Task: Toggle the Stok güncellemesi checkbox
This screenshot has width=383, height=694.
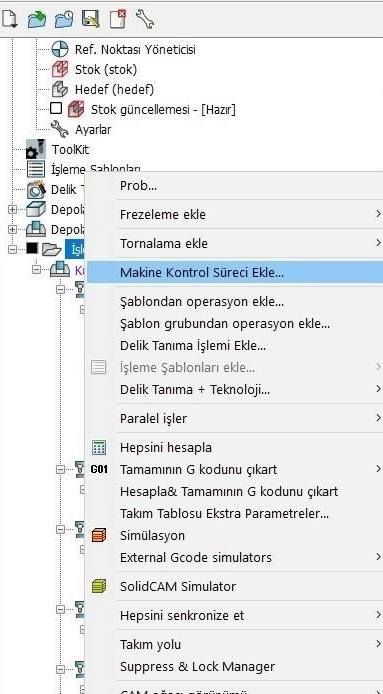Action: coord(56,108)
